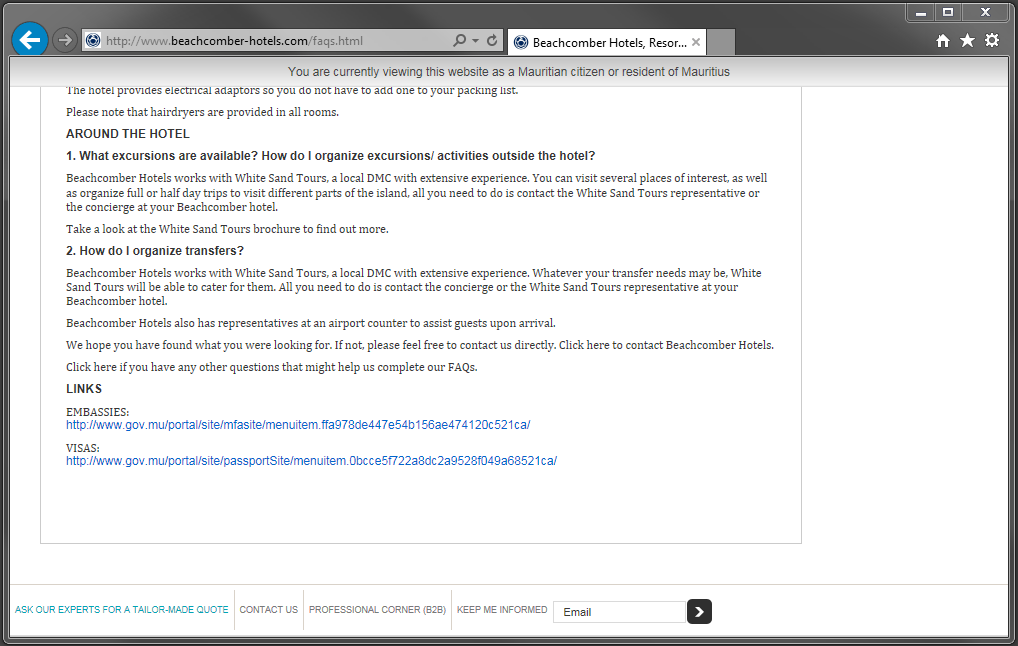Click the Mauritian citizen viewing notice banner
The image size is (1018, 646).
tap(509, 72)
